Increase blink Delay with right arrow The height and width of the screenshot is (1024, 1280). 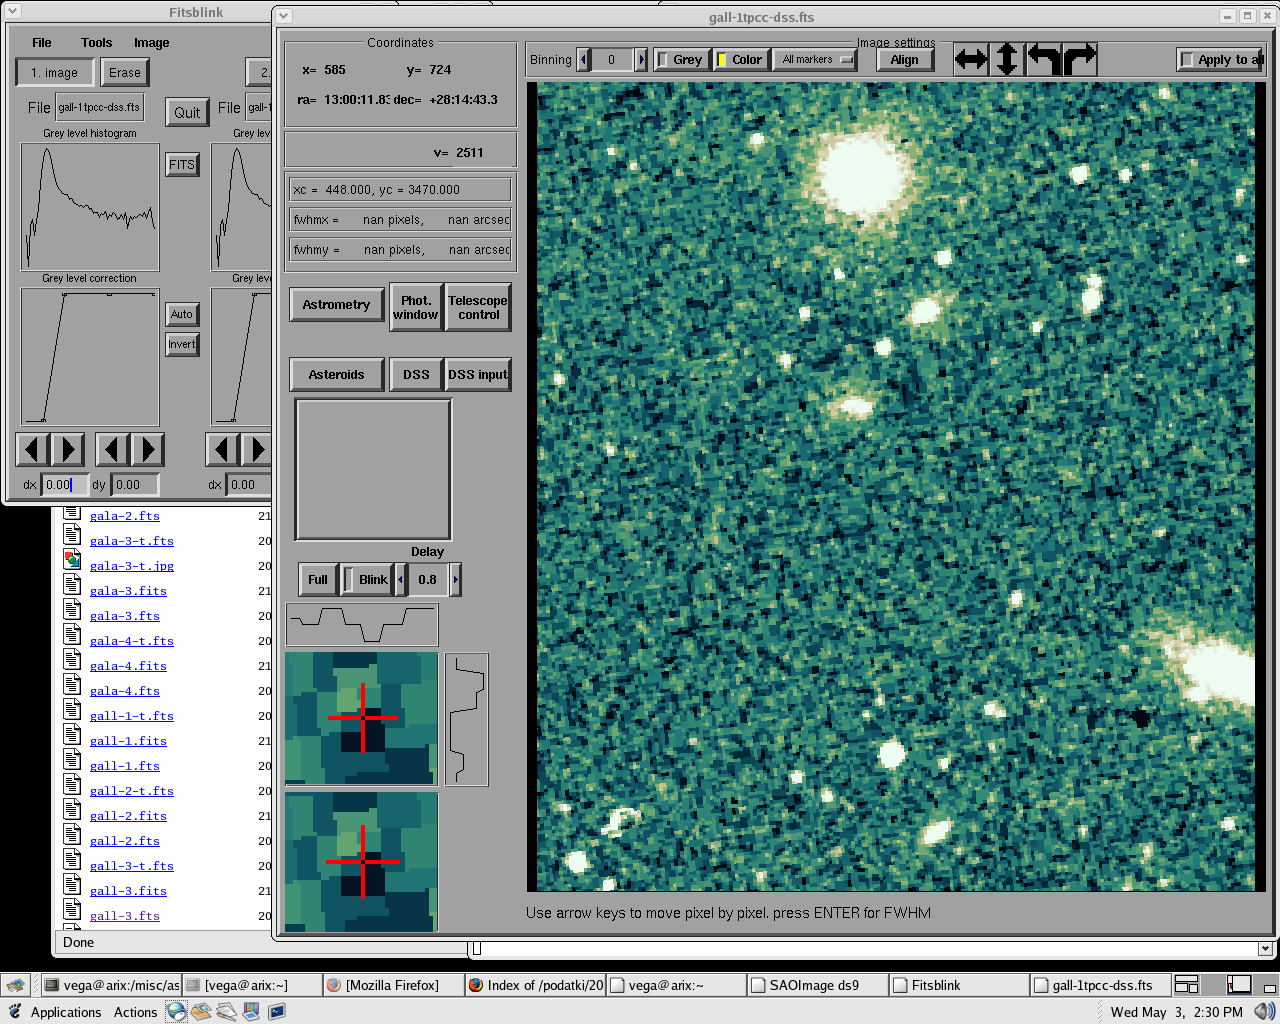click(456, 579)
